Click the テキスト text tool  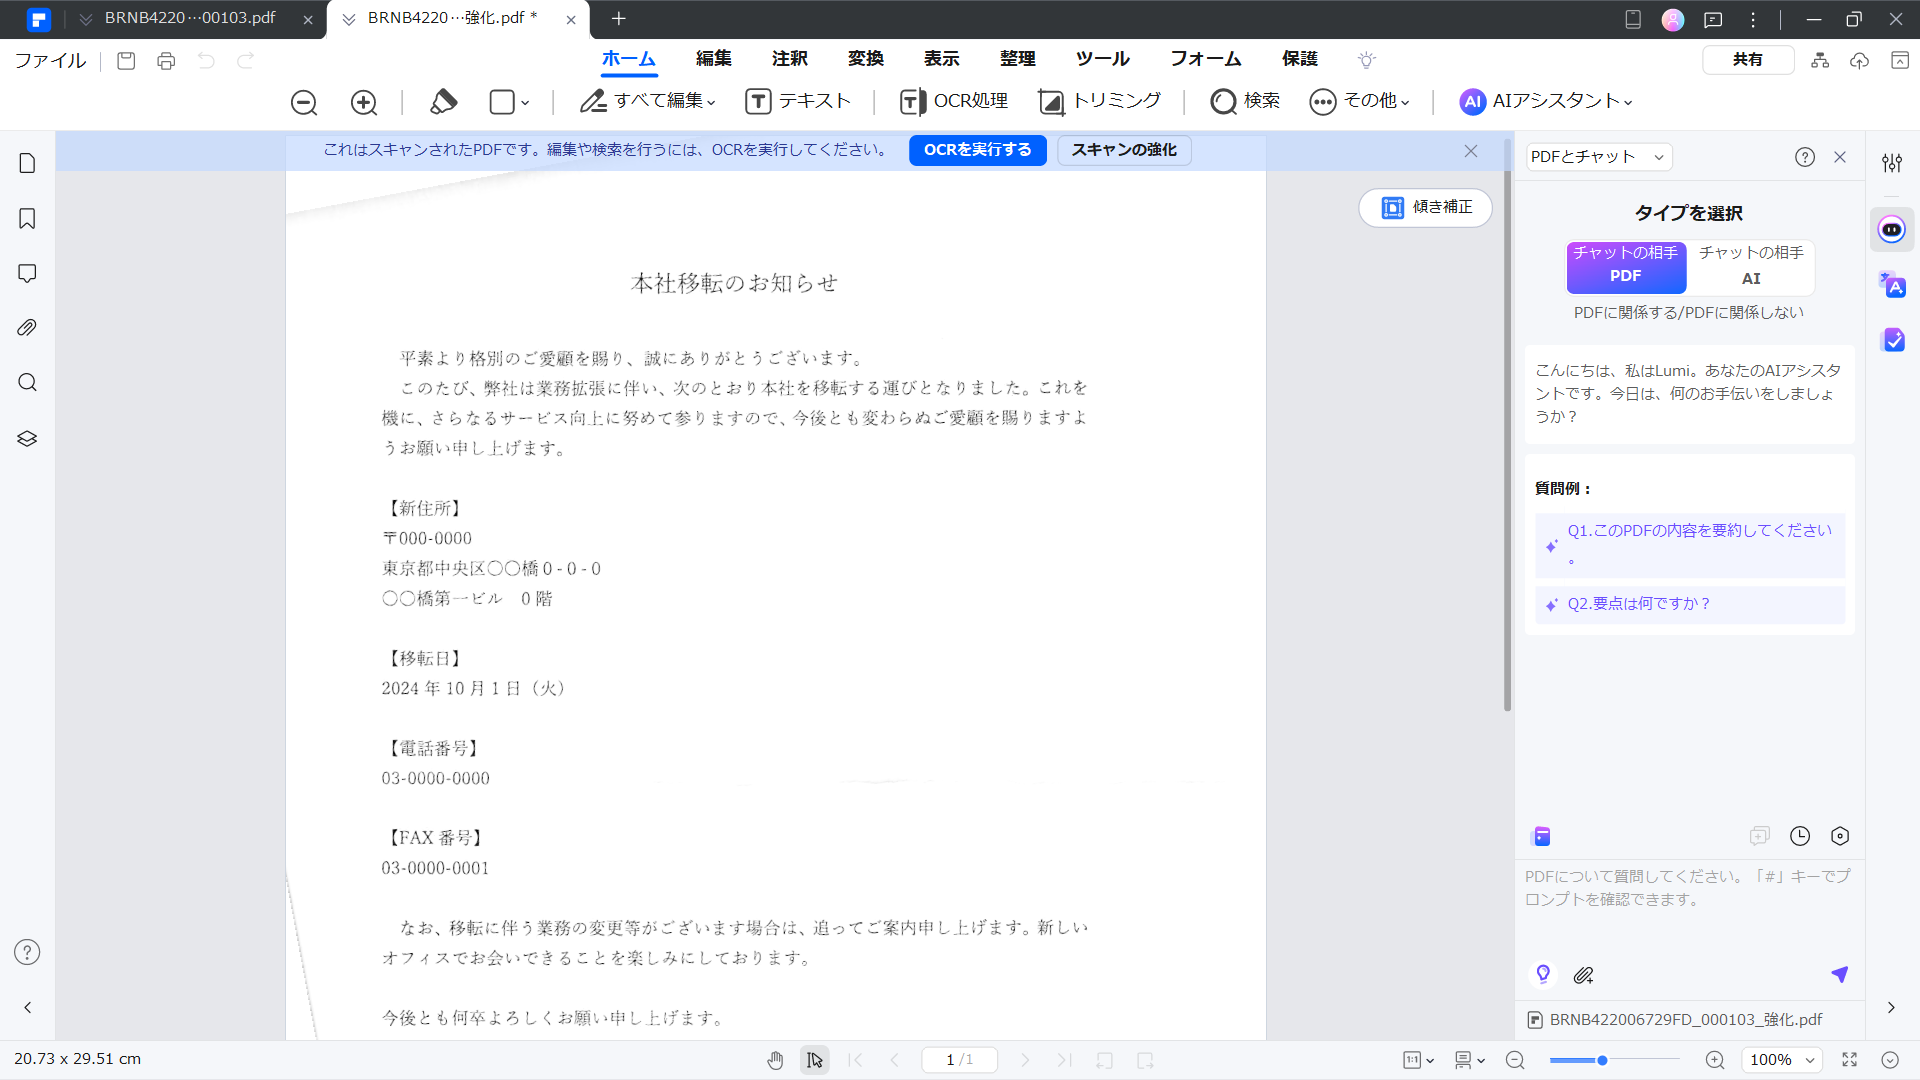(798, 101)
